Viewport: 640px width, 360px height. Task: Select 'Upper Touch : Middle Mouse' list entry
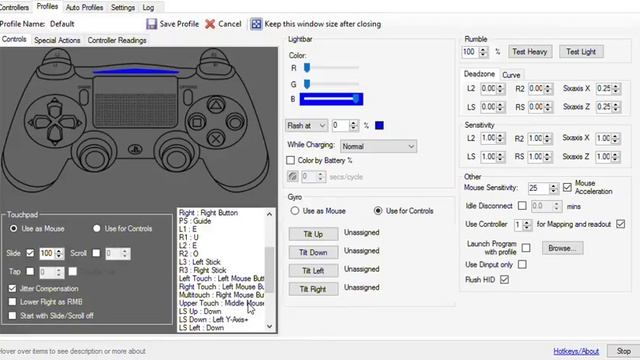(221, 303)
